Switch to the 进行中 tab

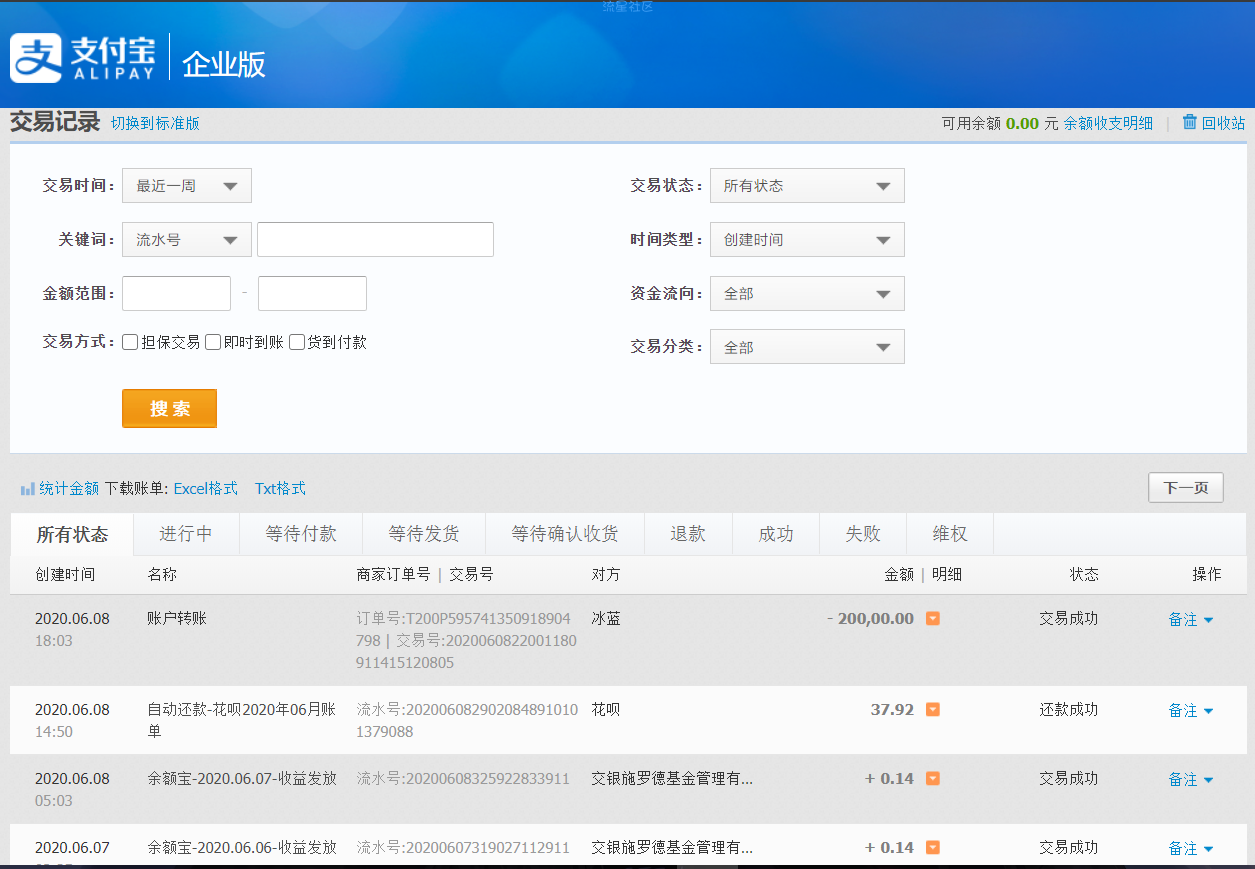[x=186, y=534]
